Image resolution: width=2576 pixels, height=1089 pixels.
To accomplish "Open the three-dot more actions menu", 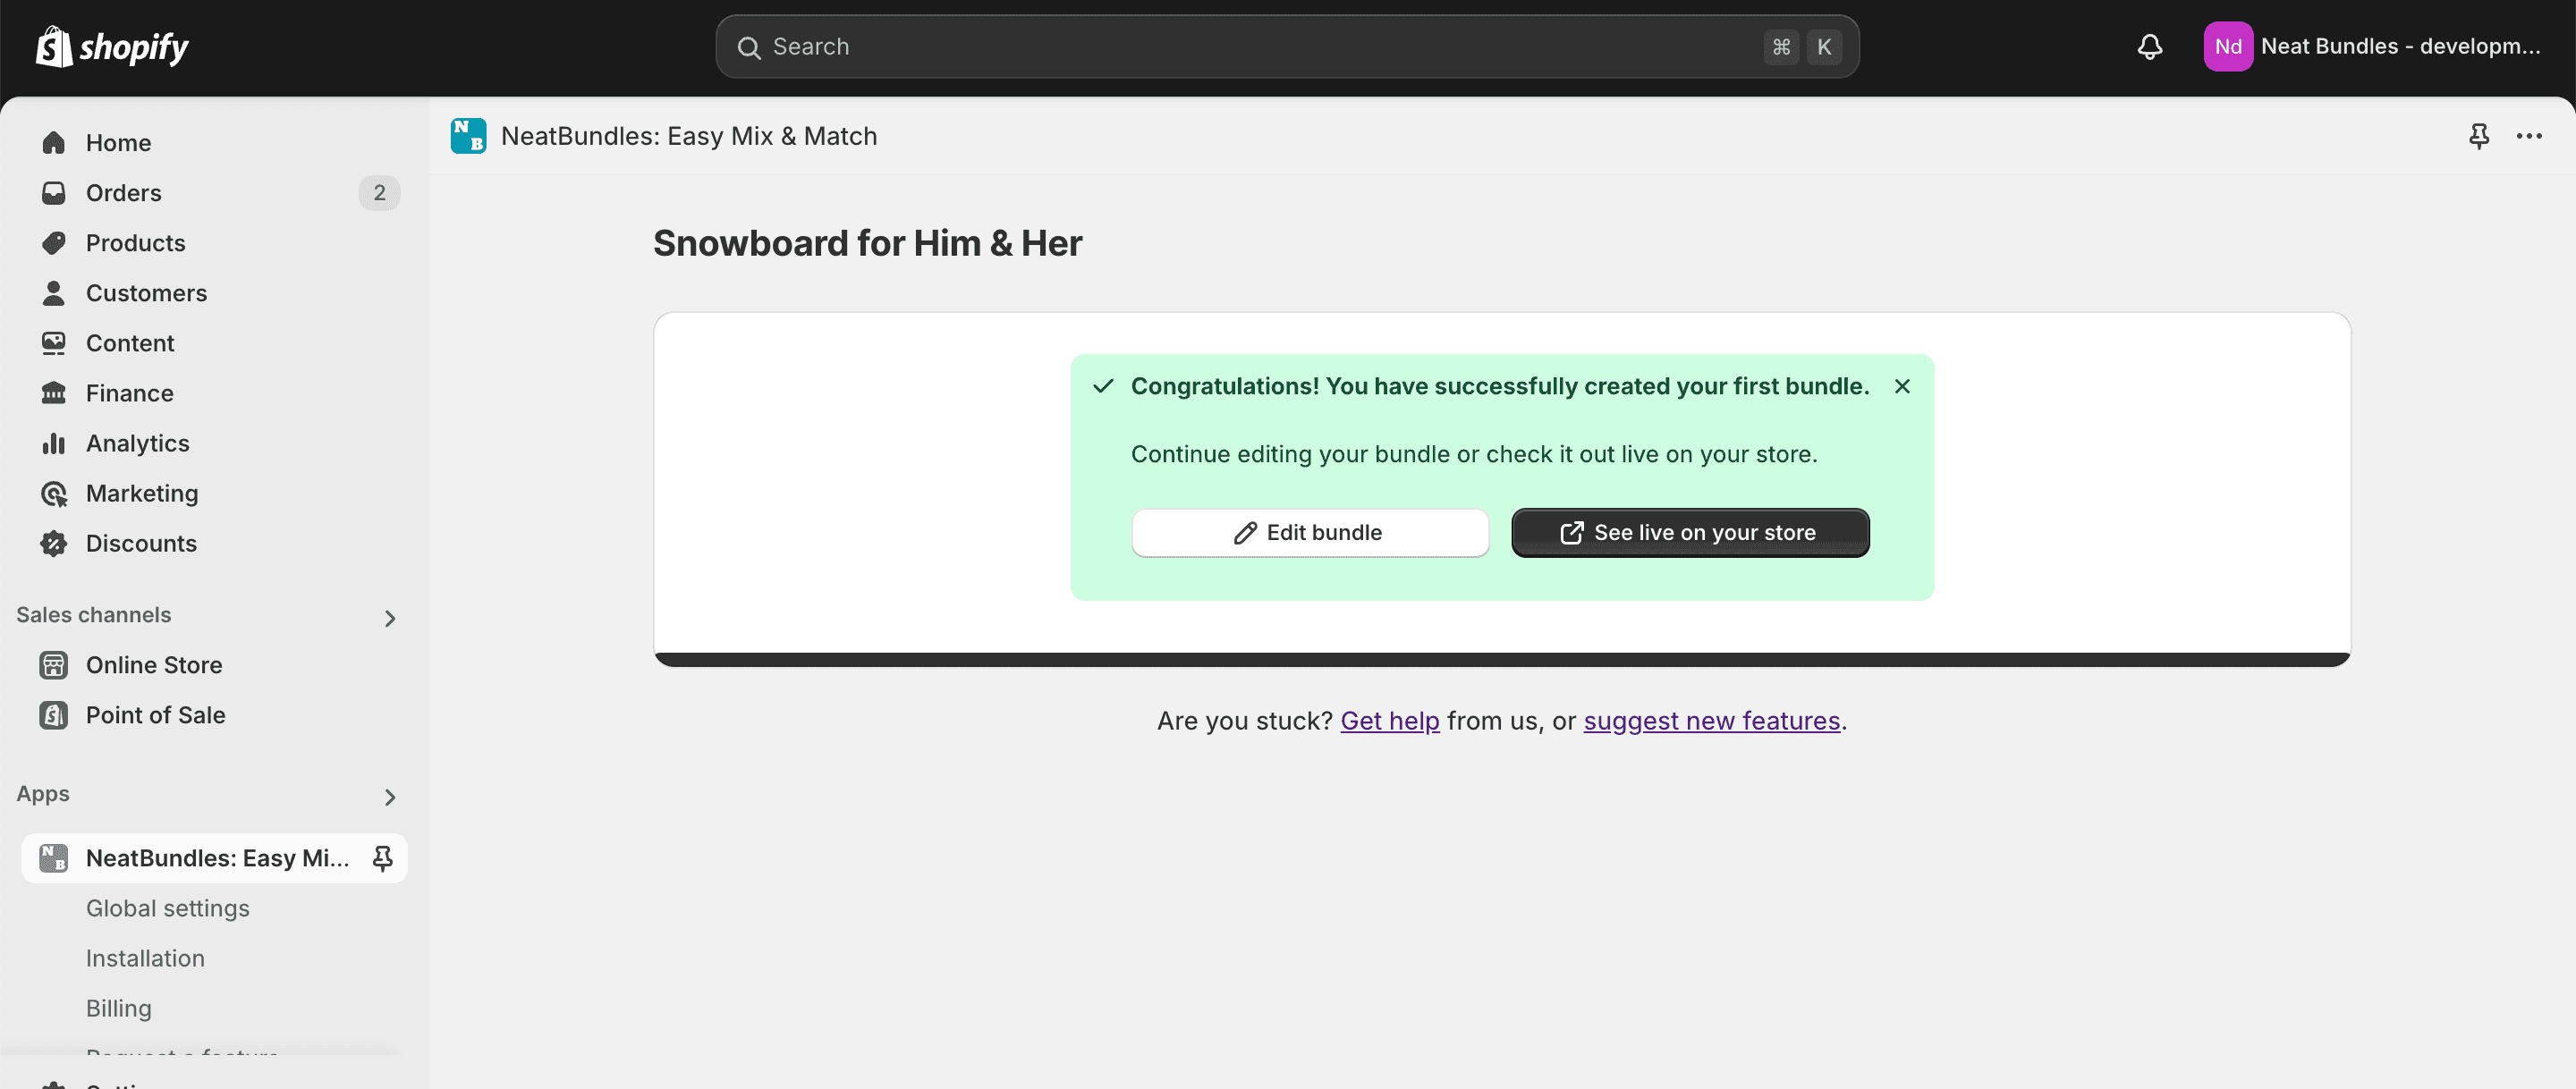I will (x=2529, y=136).
